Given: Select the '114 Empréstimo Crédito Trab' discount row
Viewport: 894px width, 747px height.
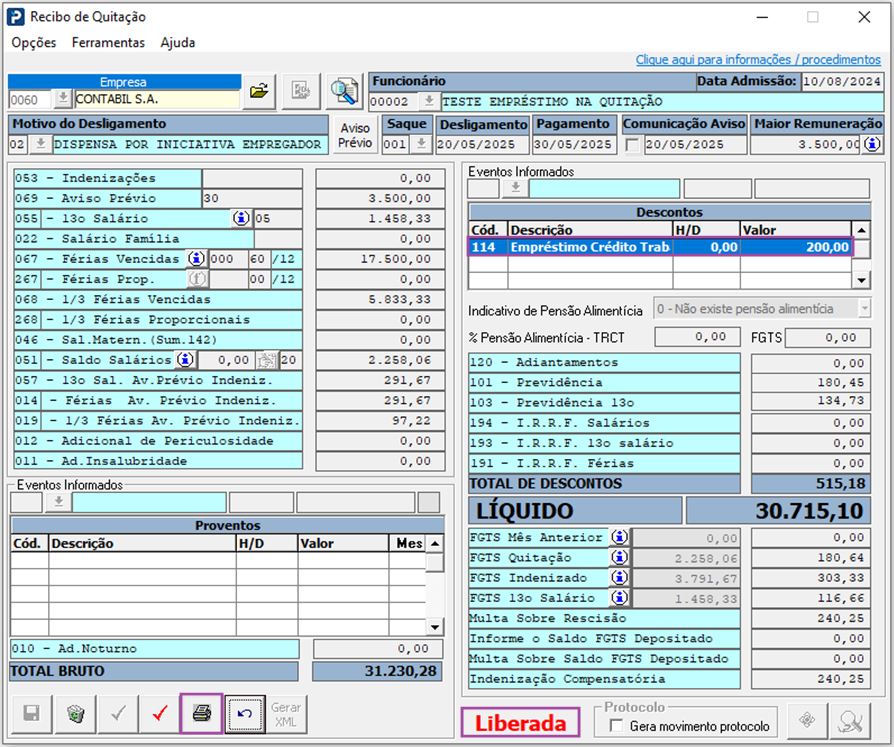Looking at the screenshot, I should tap(660, 247).
